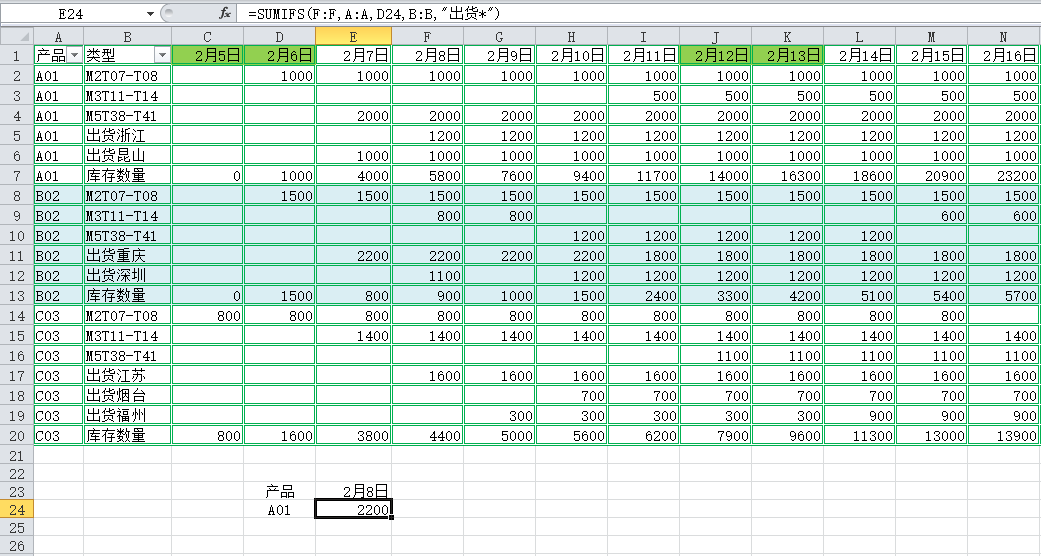The width and height of the screenshot is (1041, 556).
Task: Click value 23200 in row 7
Action: pyautogui.click(x=1004, y=175)
